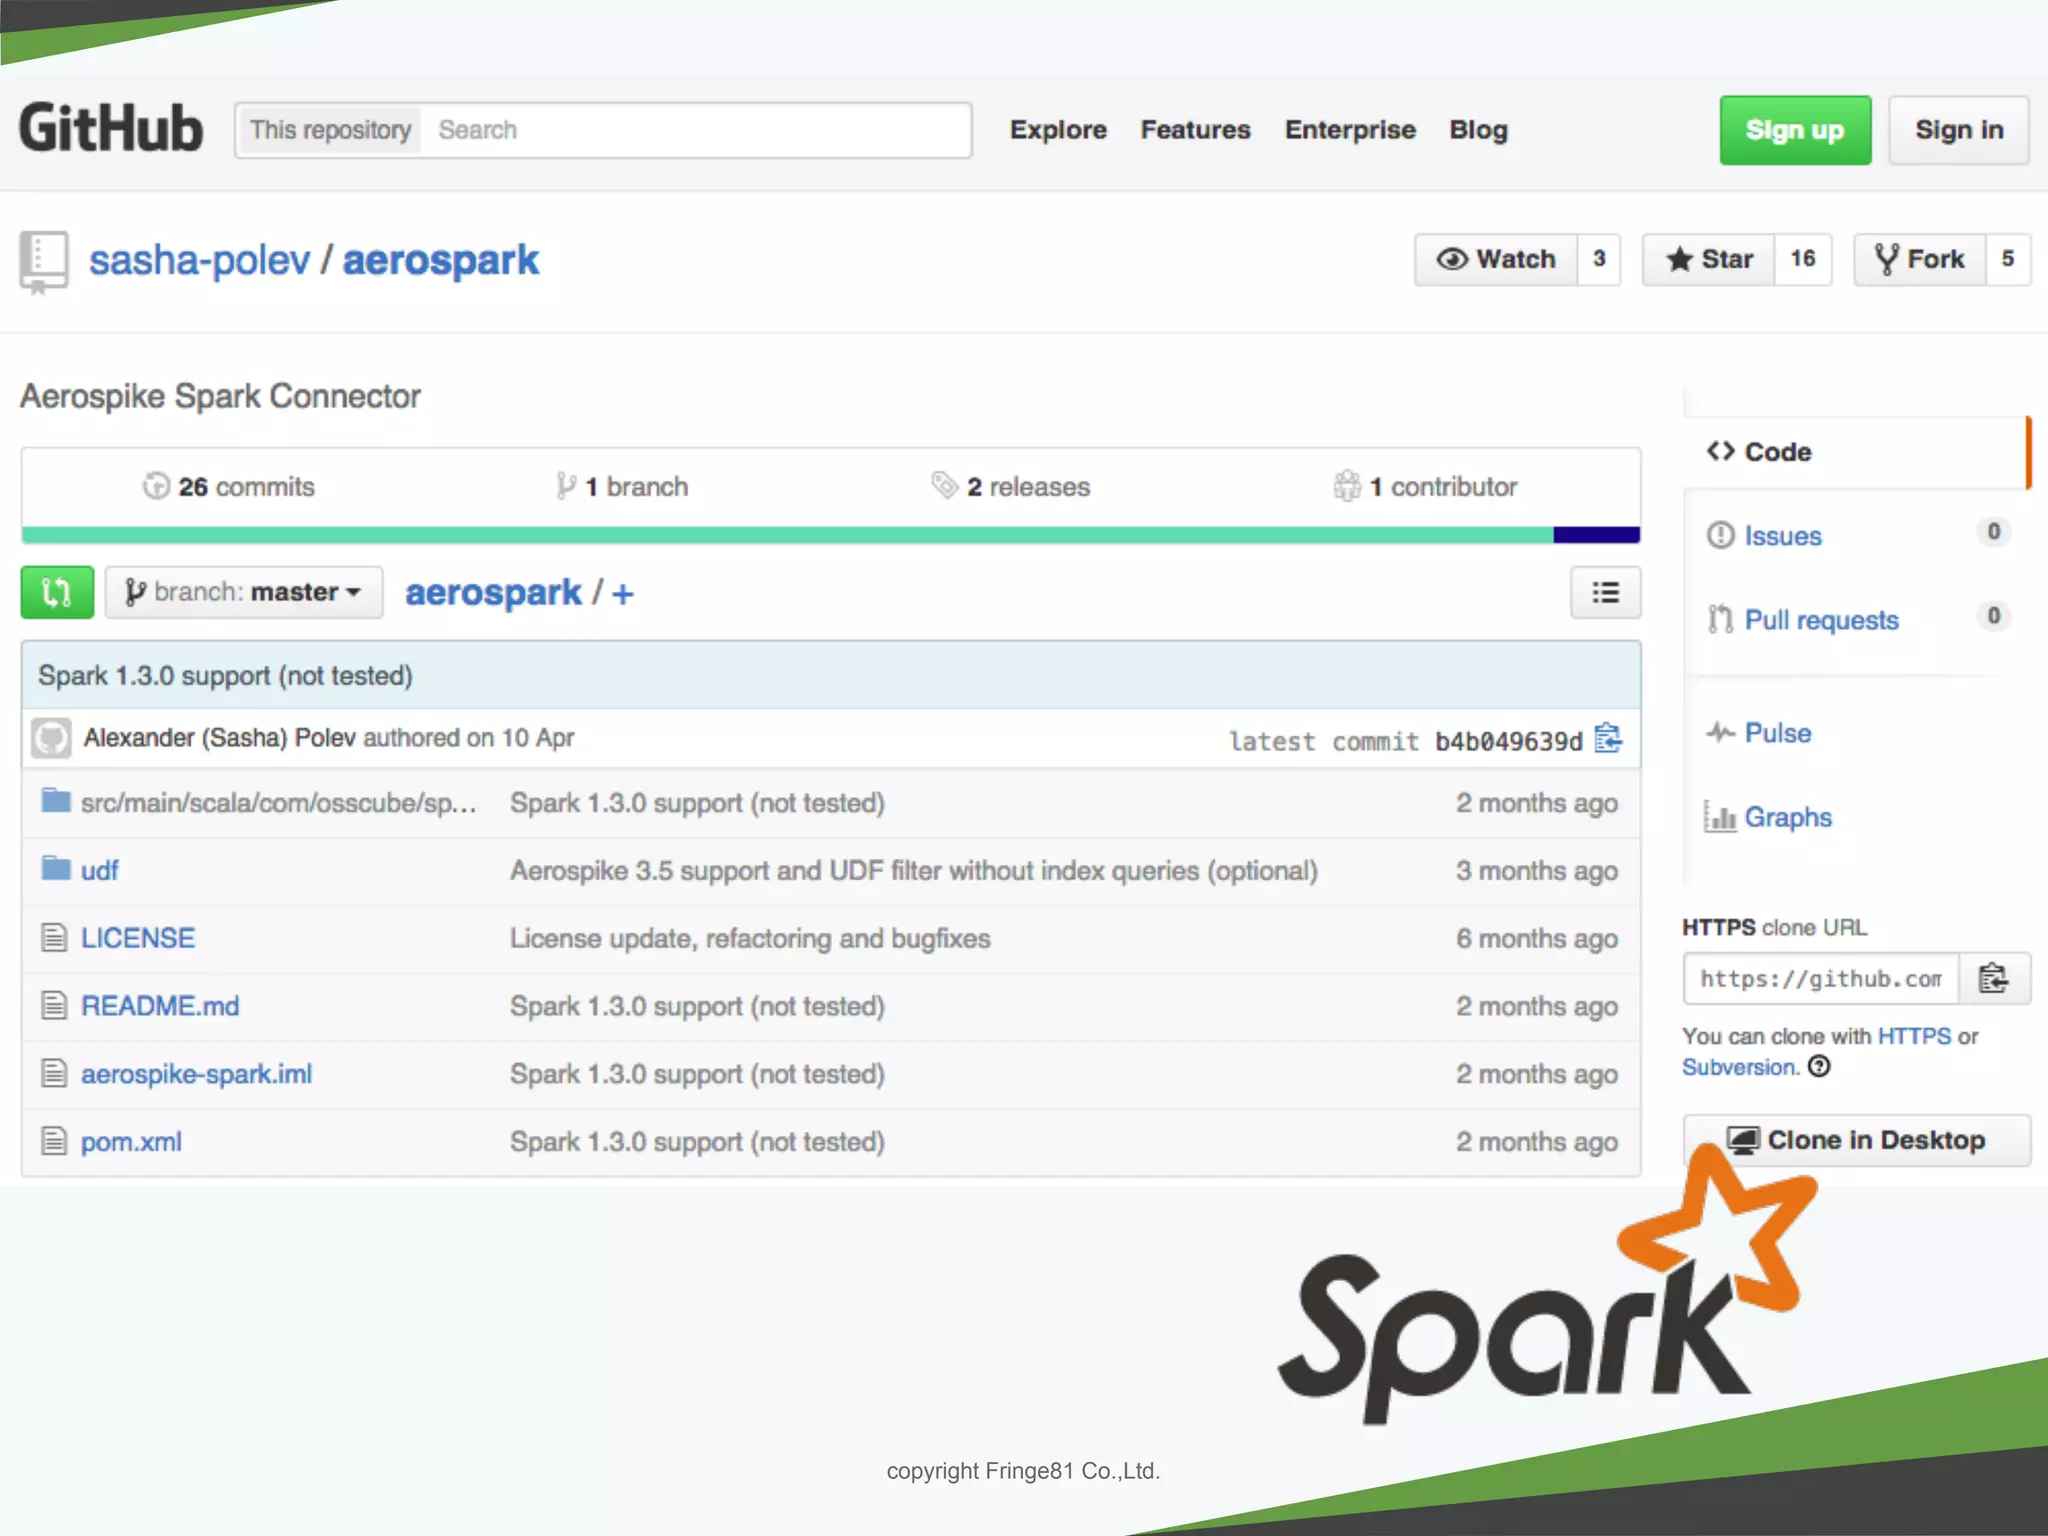Click the plus icon to create new file
2048x1536 pixels.
click(x=623, y=595)
